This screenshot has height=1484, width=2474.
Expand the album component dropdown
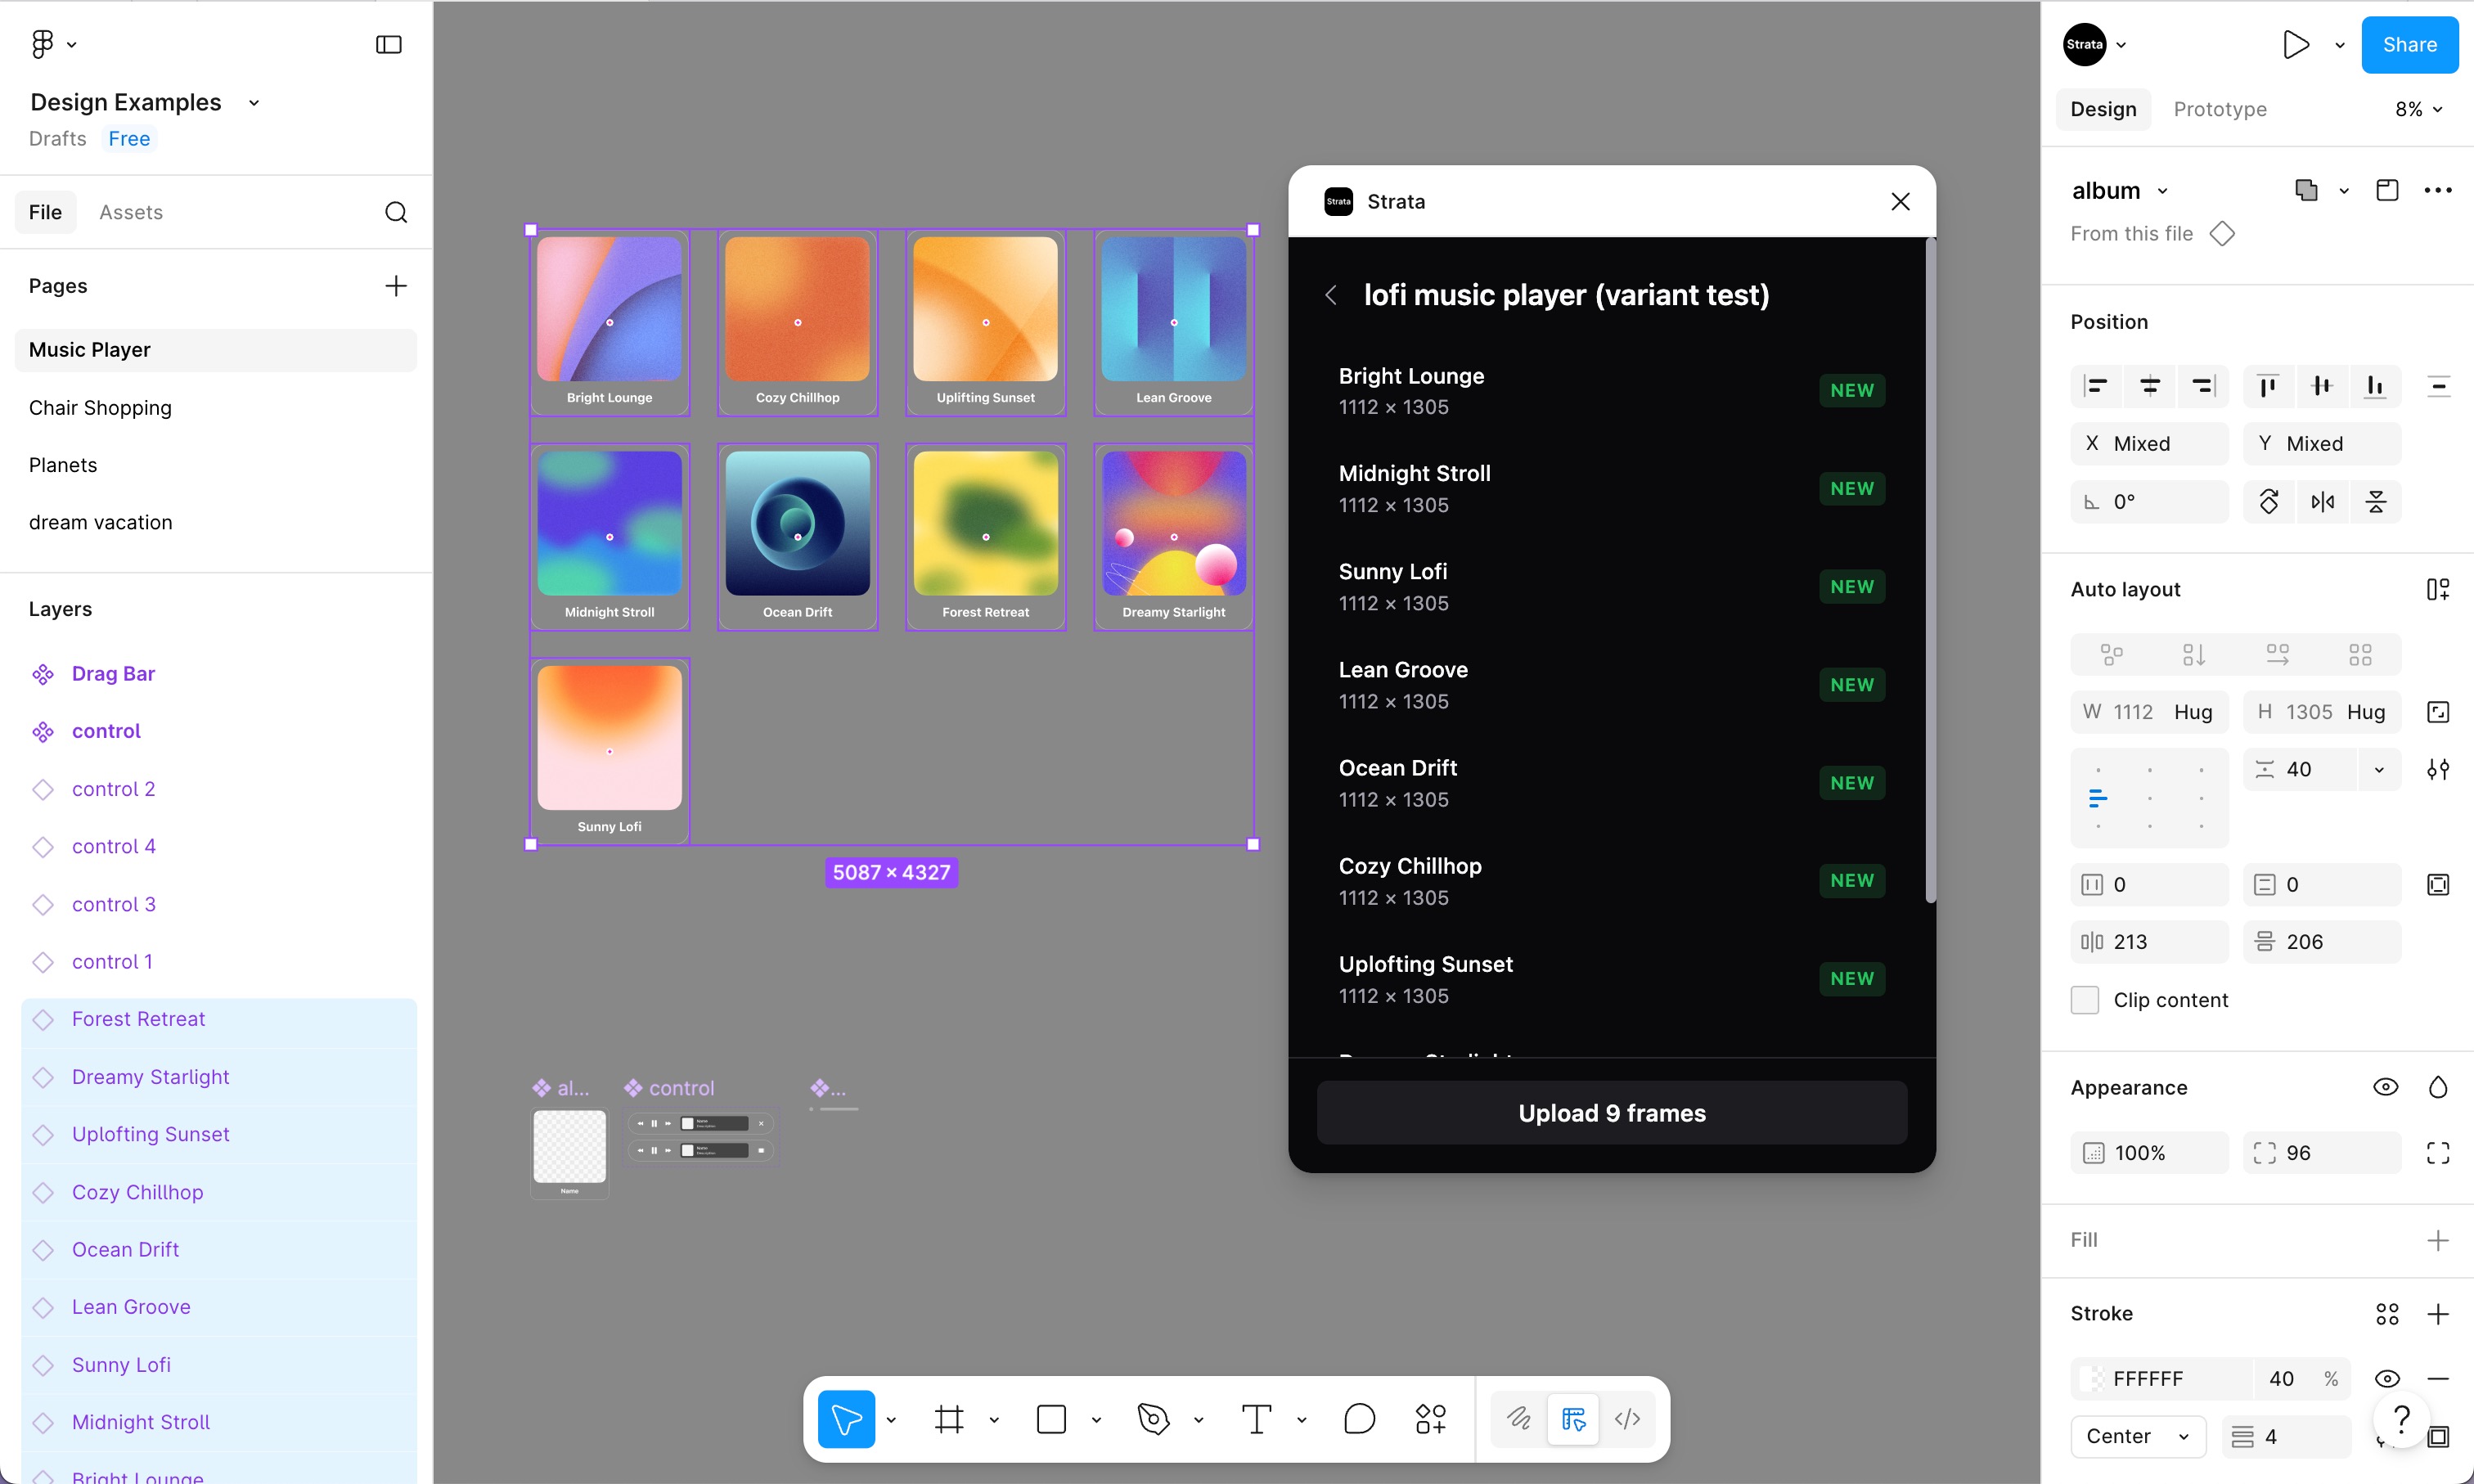[2163, 191]
